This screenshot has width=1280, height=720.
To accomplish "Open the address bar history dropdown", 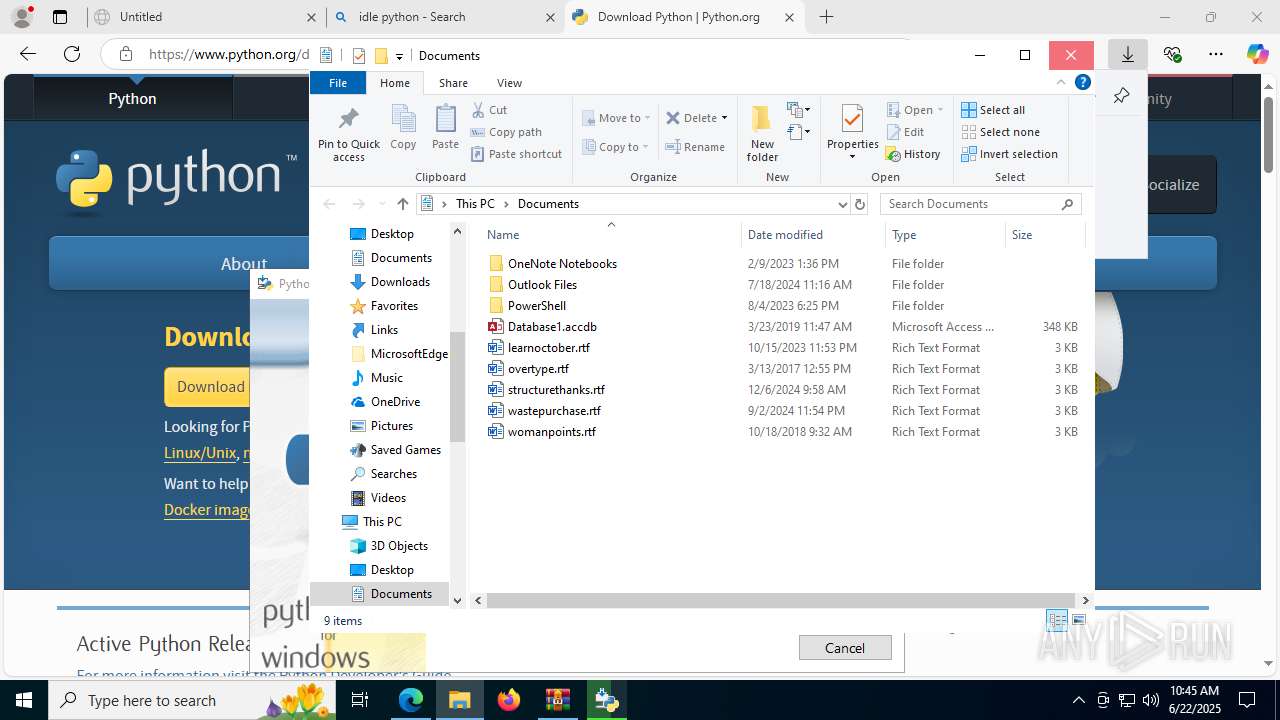I will click(842, 204).
